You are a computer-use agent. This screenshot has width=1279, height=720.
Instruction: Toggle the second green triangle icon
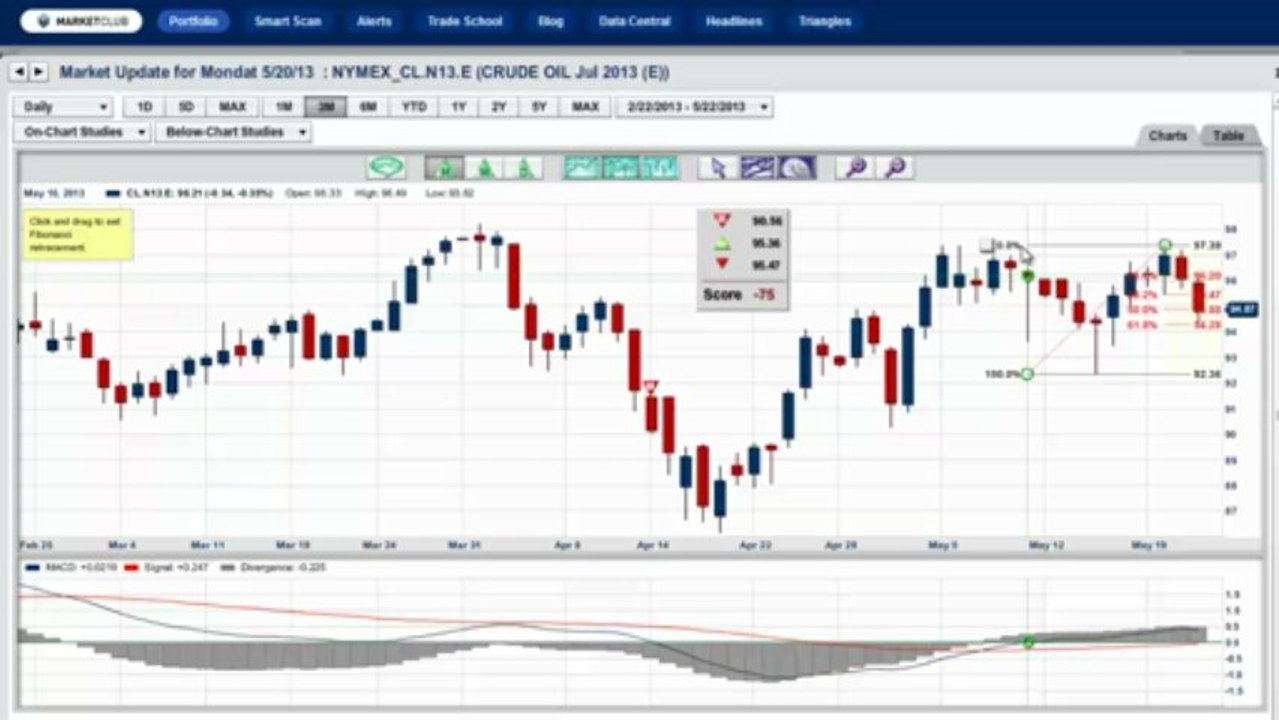(484, 167)
